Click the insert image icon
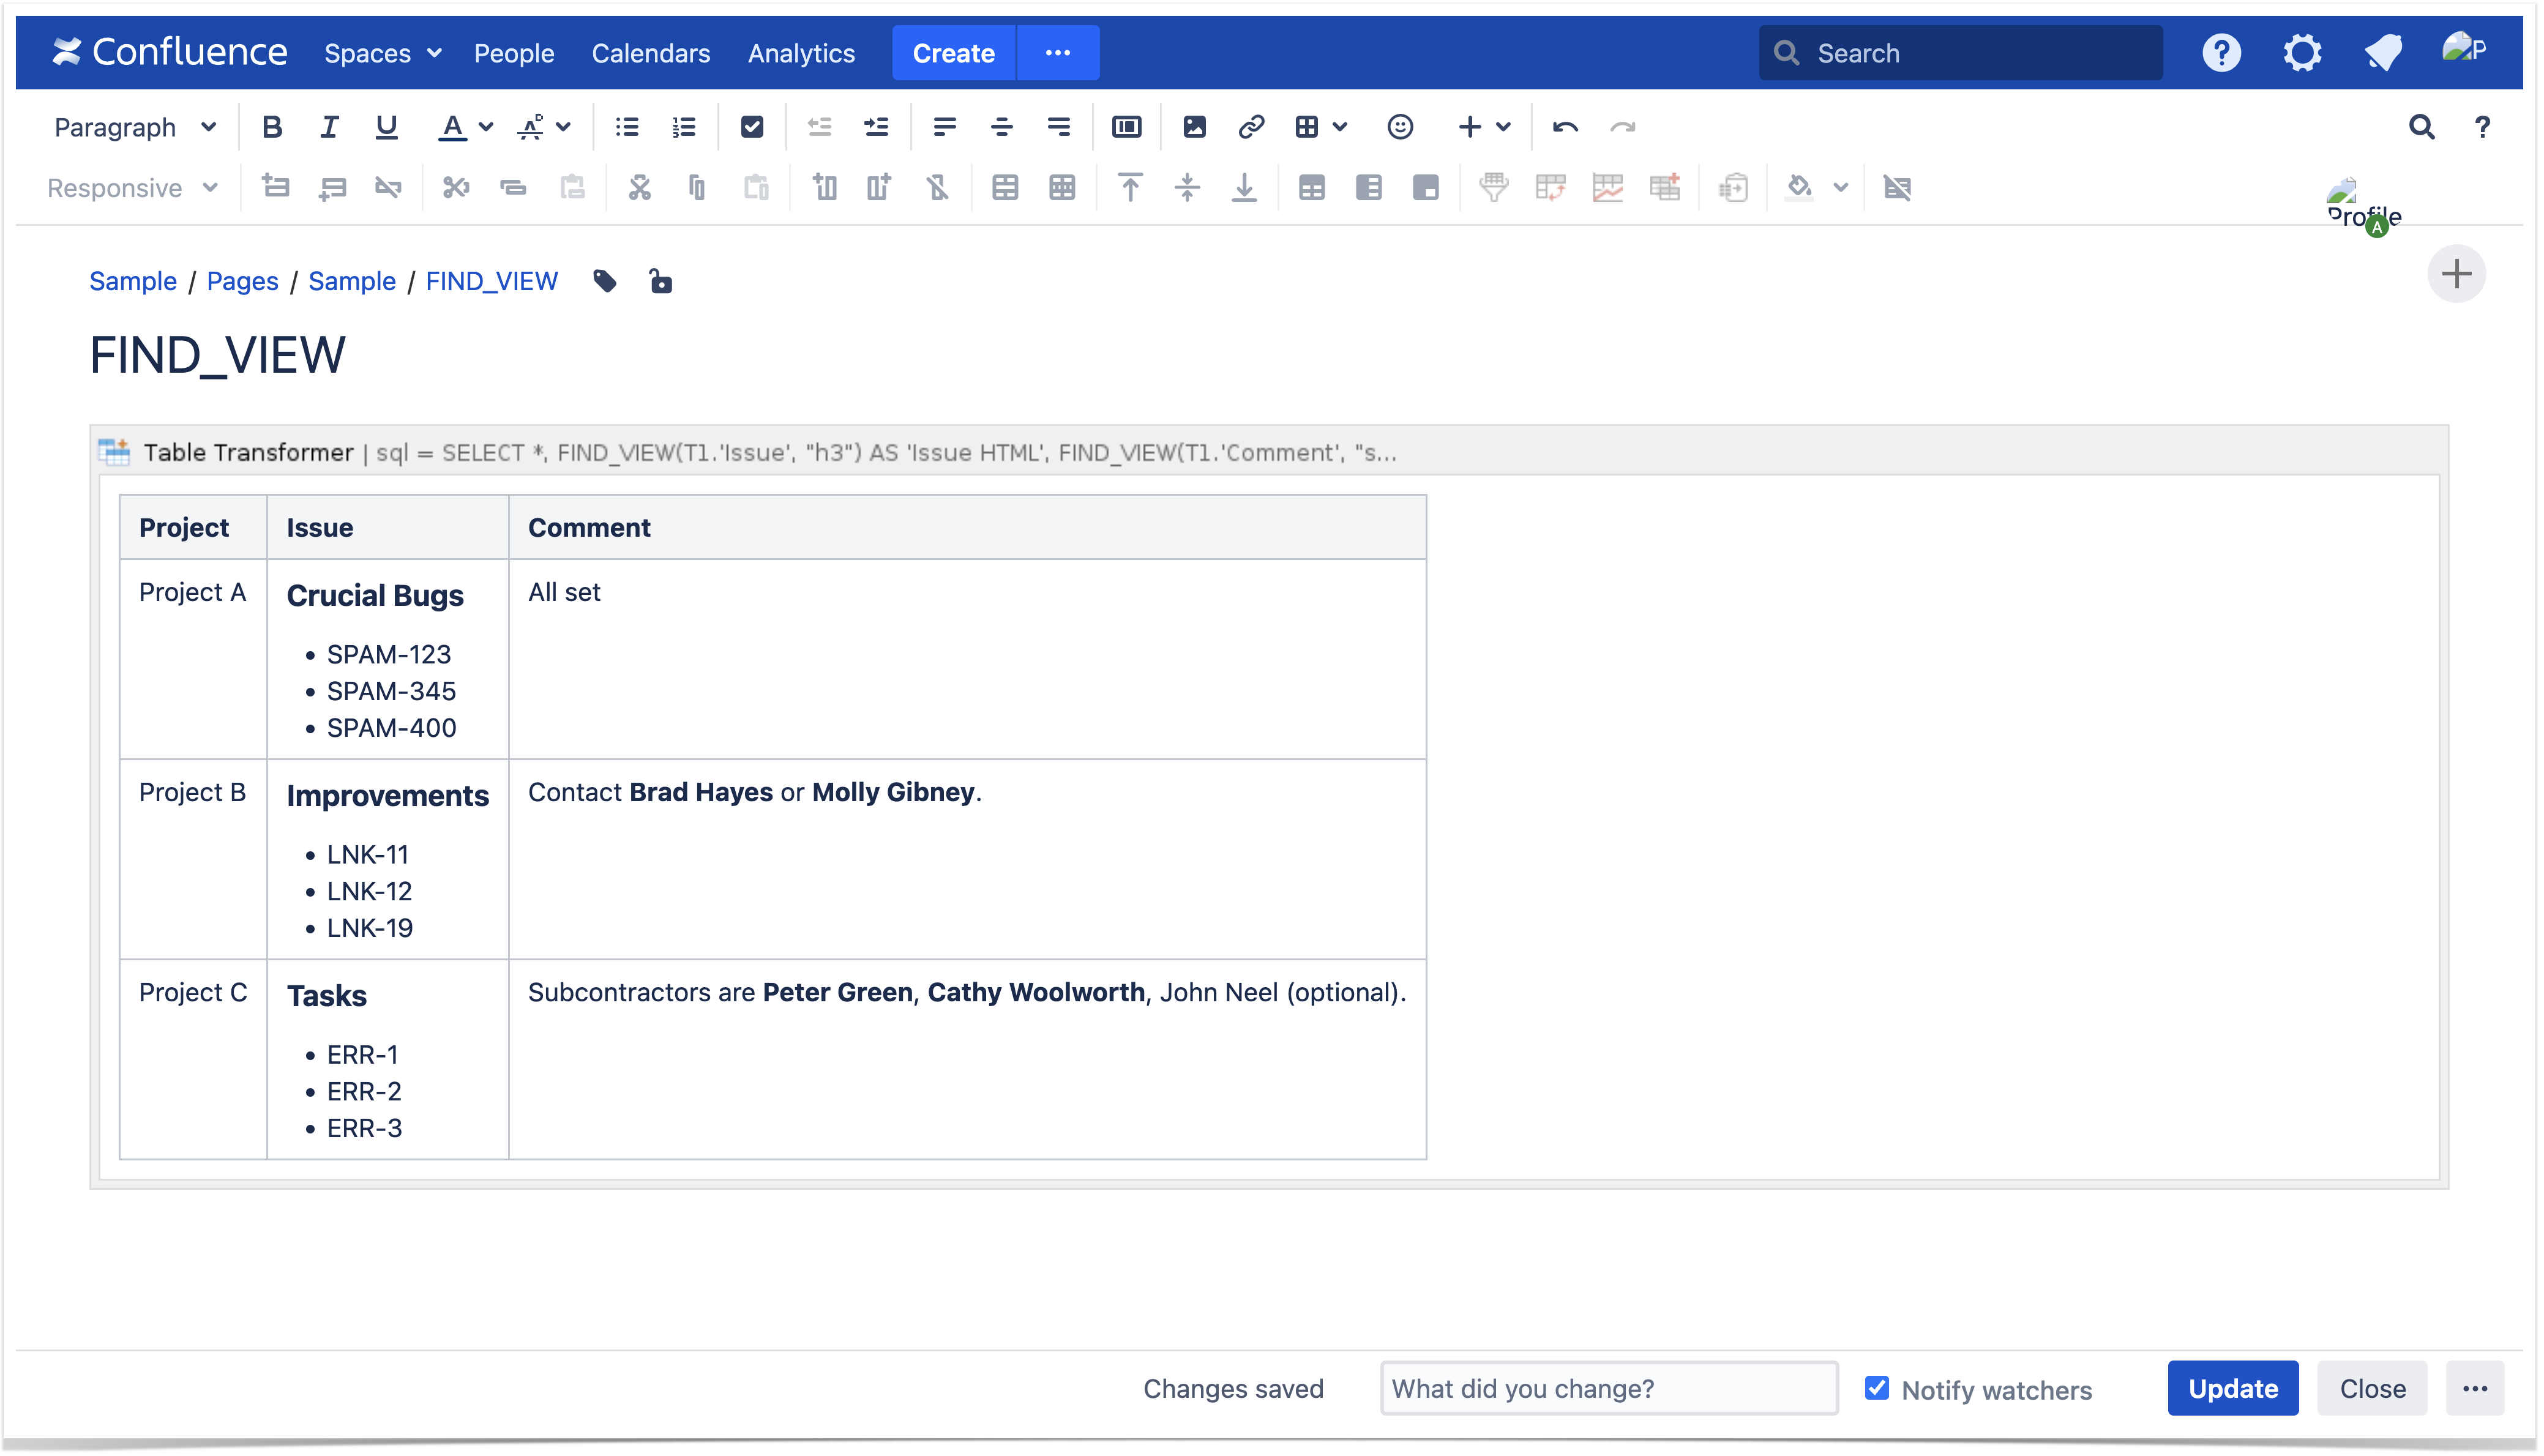The width and height of the screenshot is (2544, 1456). pos(1194,127)
